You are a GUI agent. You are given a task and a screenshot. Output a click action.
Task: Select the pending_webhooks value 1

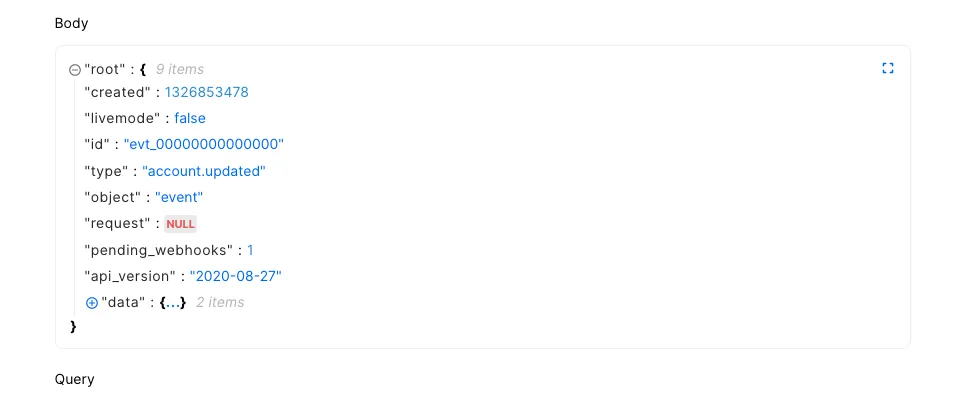[x=250, y=250]
